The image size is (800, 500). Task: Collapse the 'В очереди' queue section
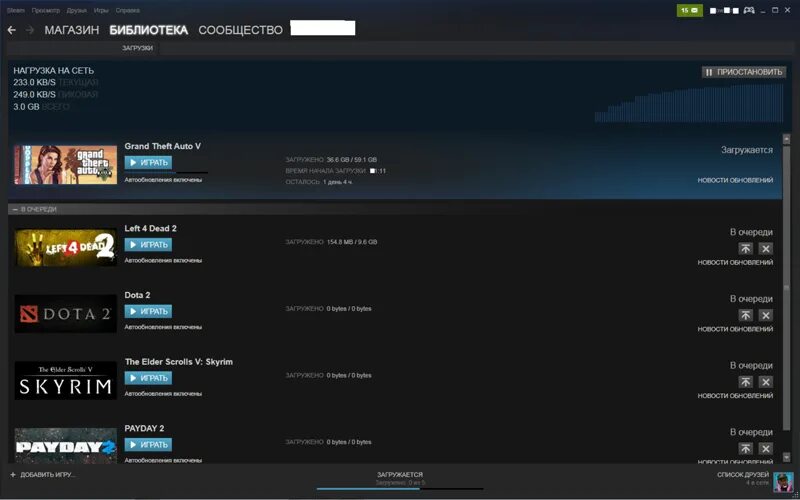point(15,209)
